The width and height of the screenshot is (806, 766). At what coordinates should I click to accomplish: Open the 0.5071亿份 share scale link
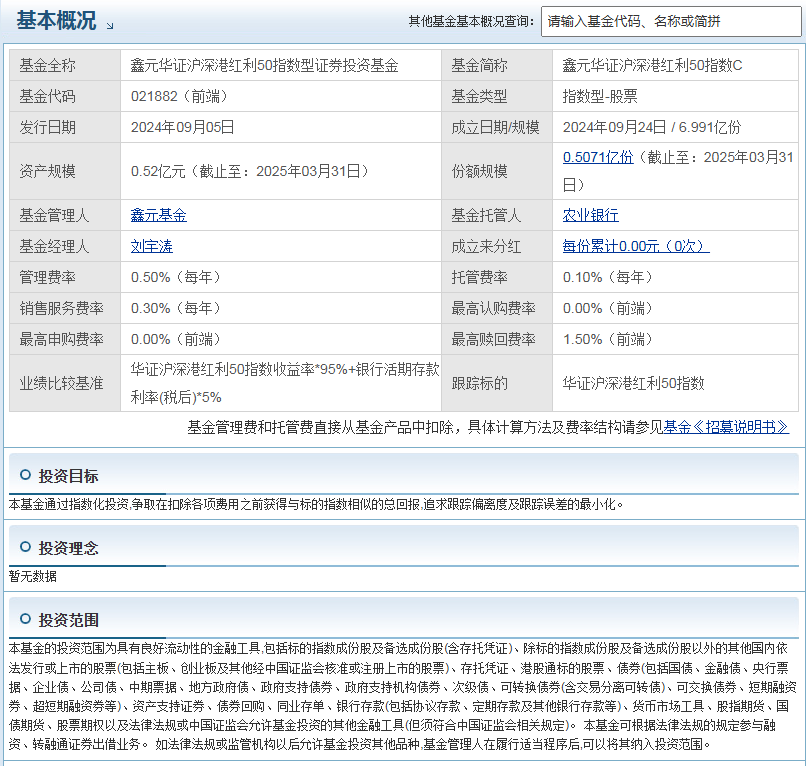click(x=598, y=157)
